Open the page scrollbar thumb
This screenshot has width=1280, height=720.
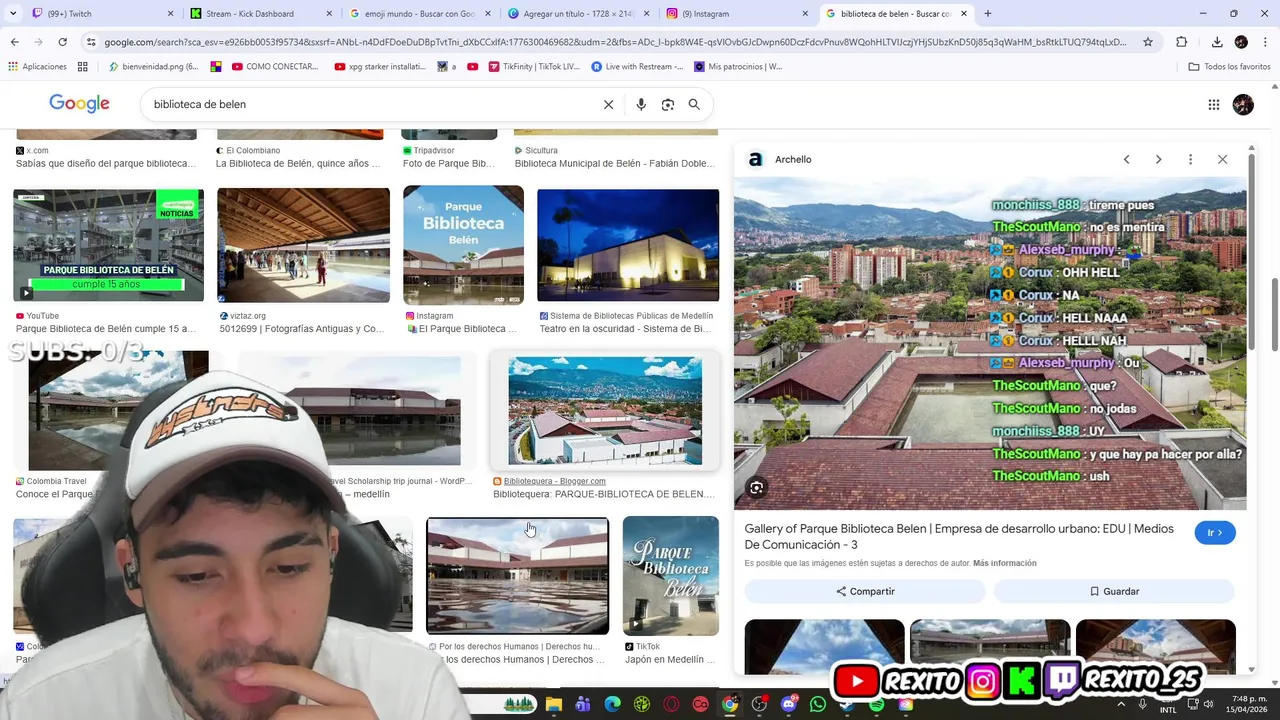point(1275,315)
